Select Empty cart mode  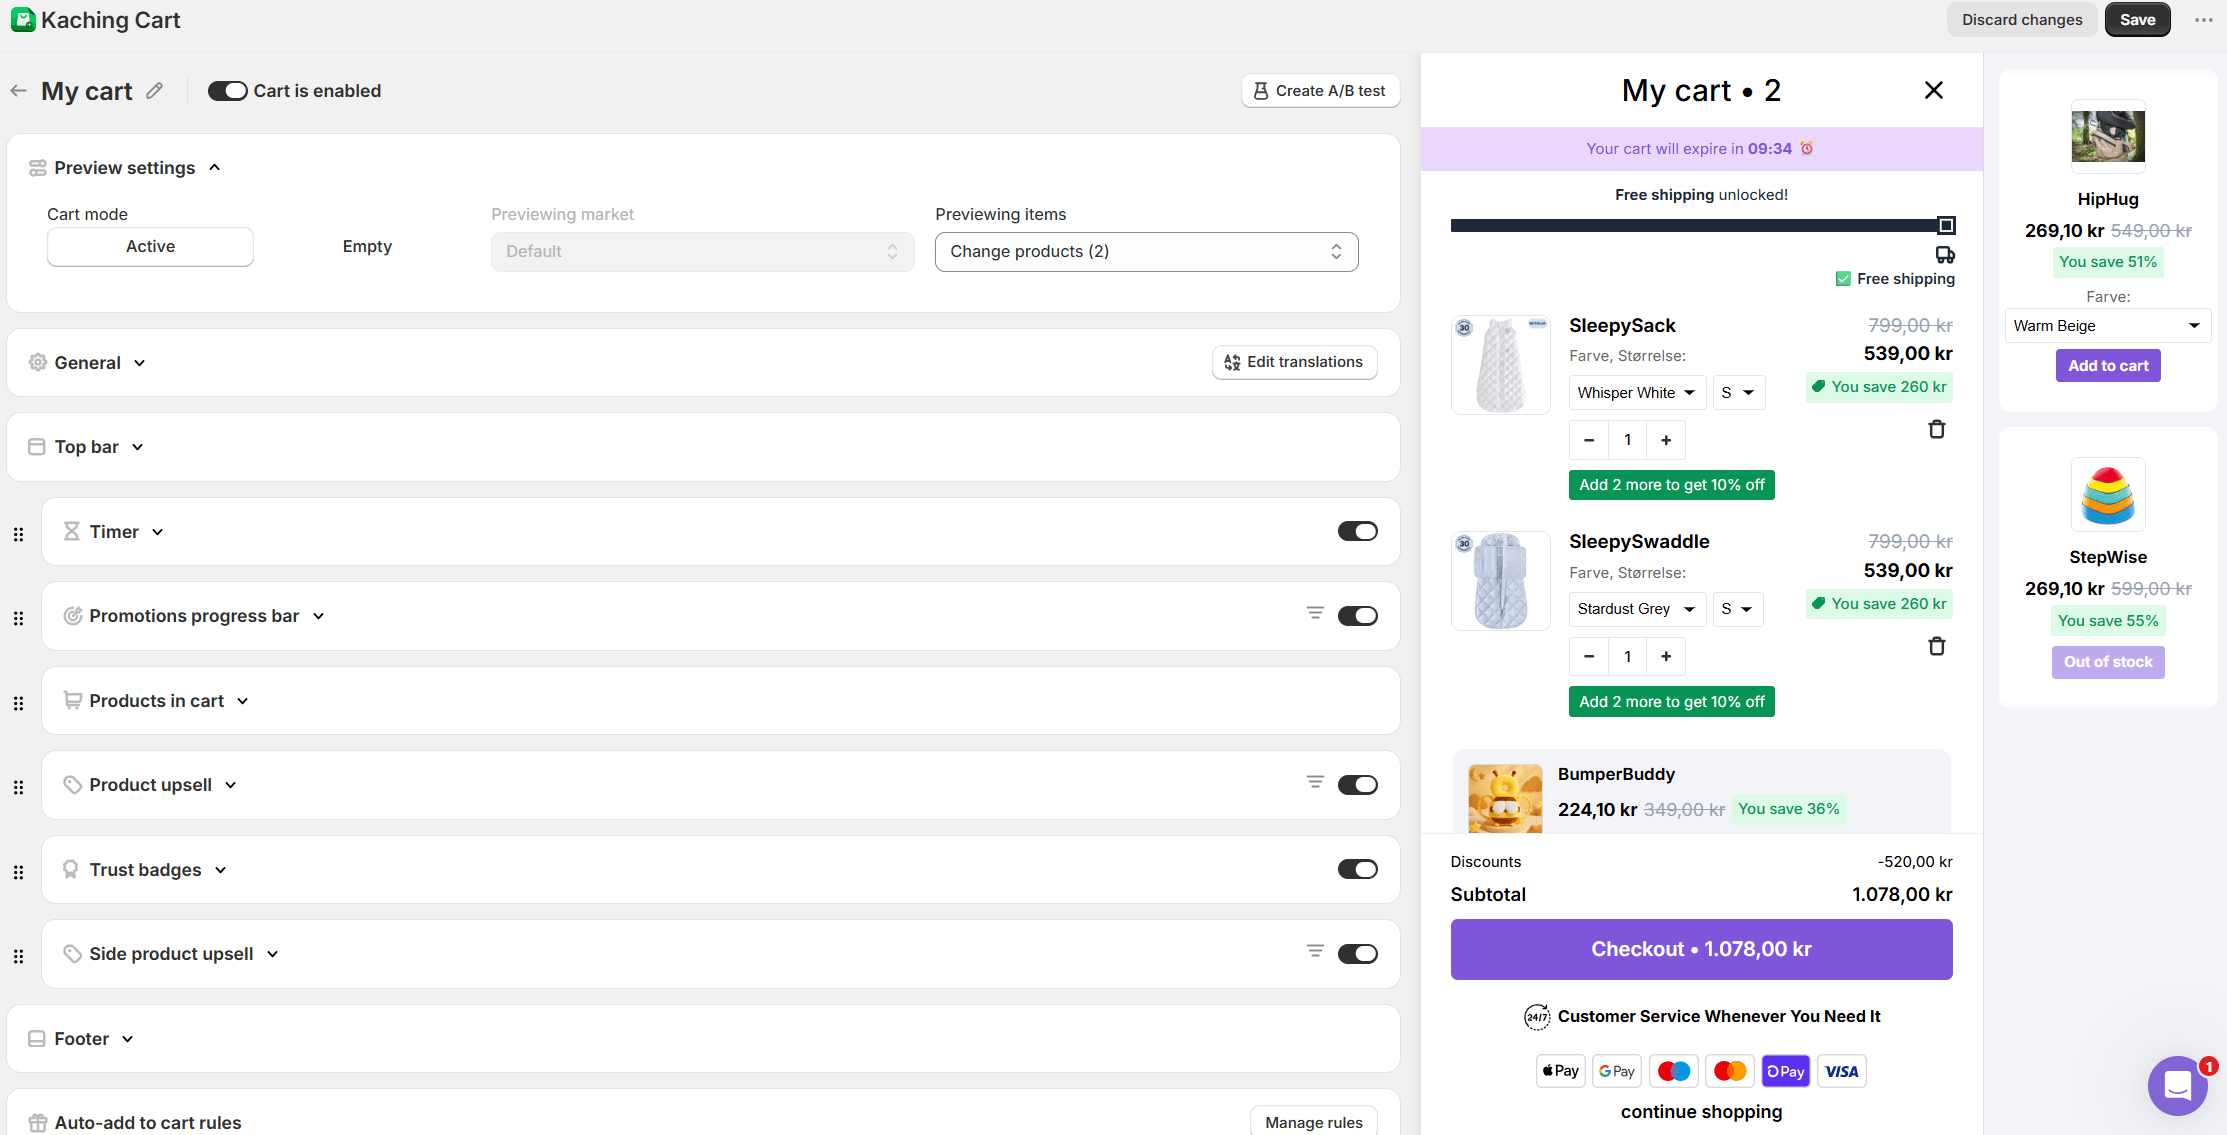point(367,247)
